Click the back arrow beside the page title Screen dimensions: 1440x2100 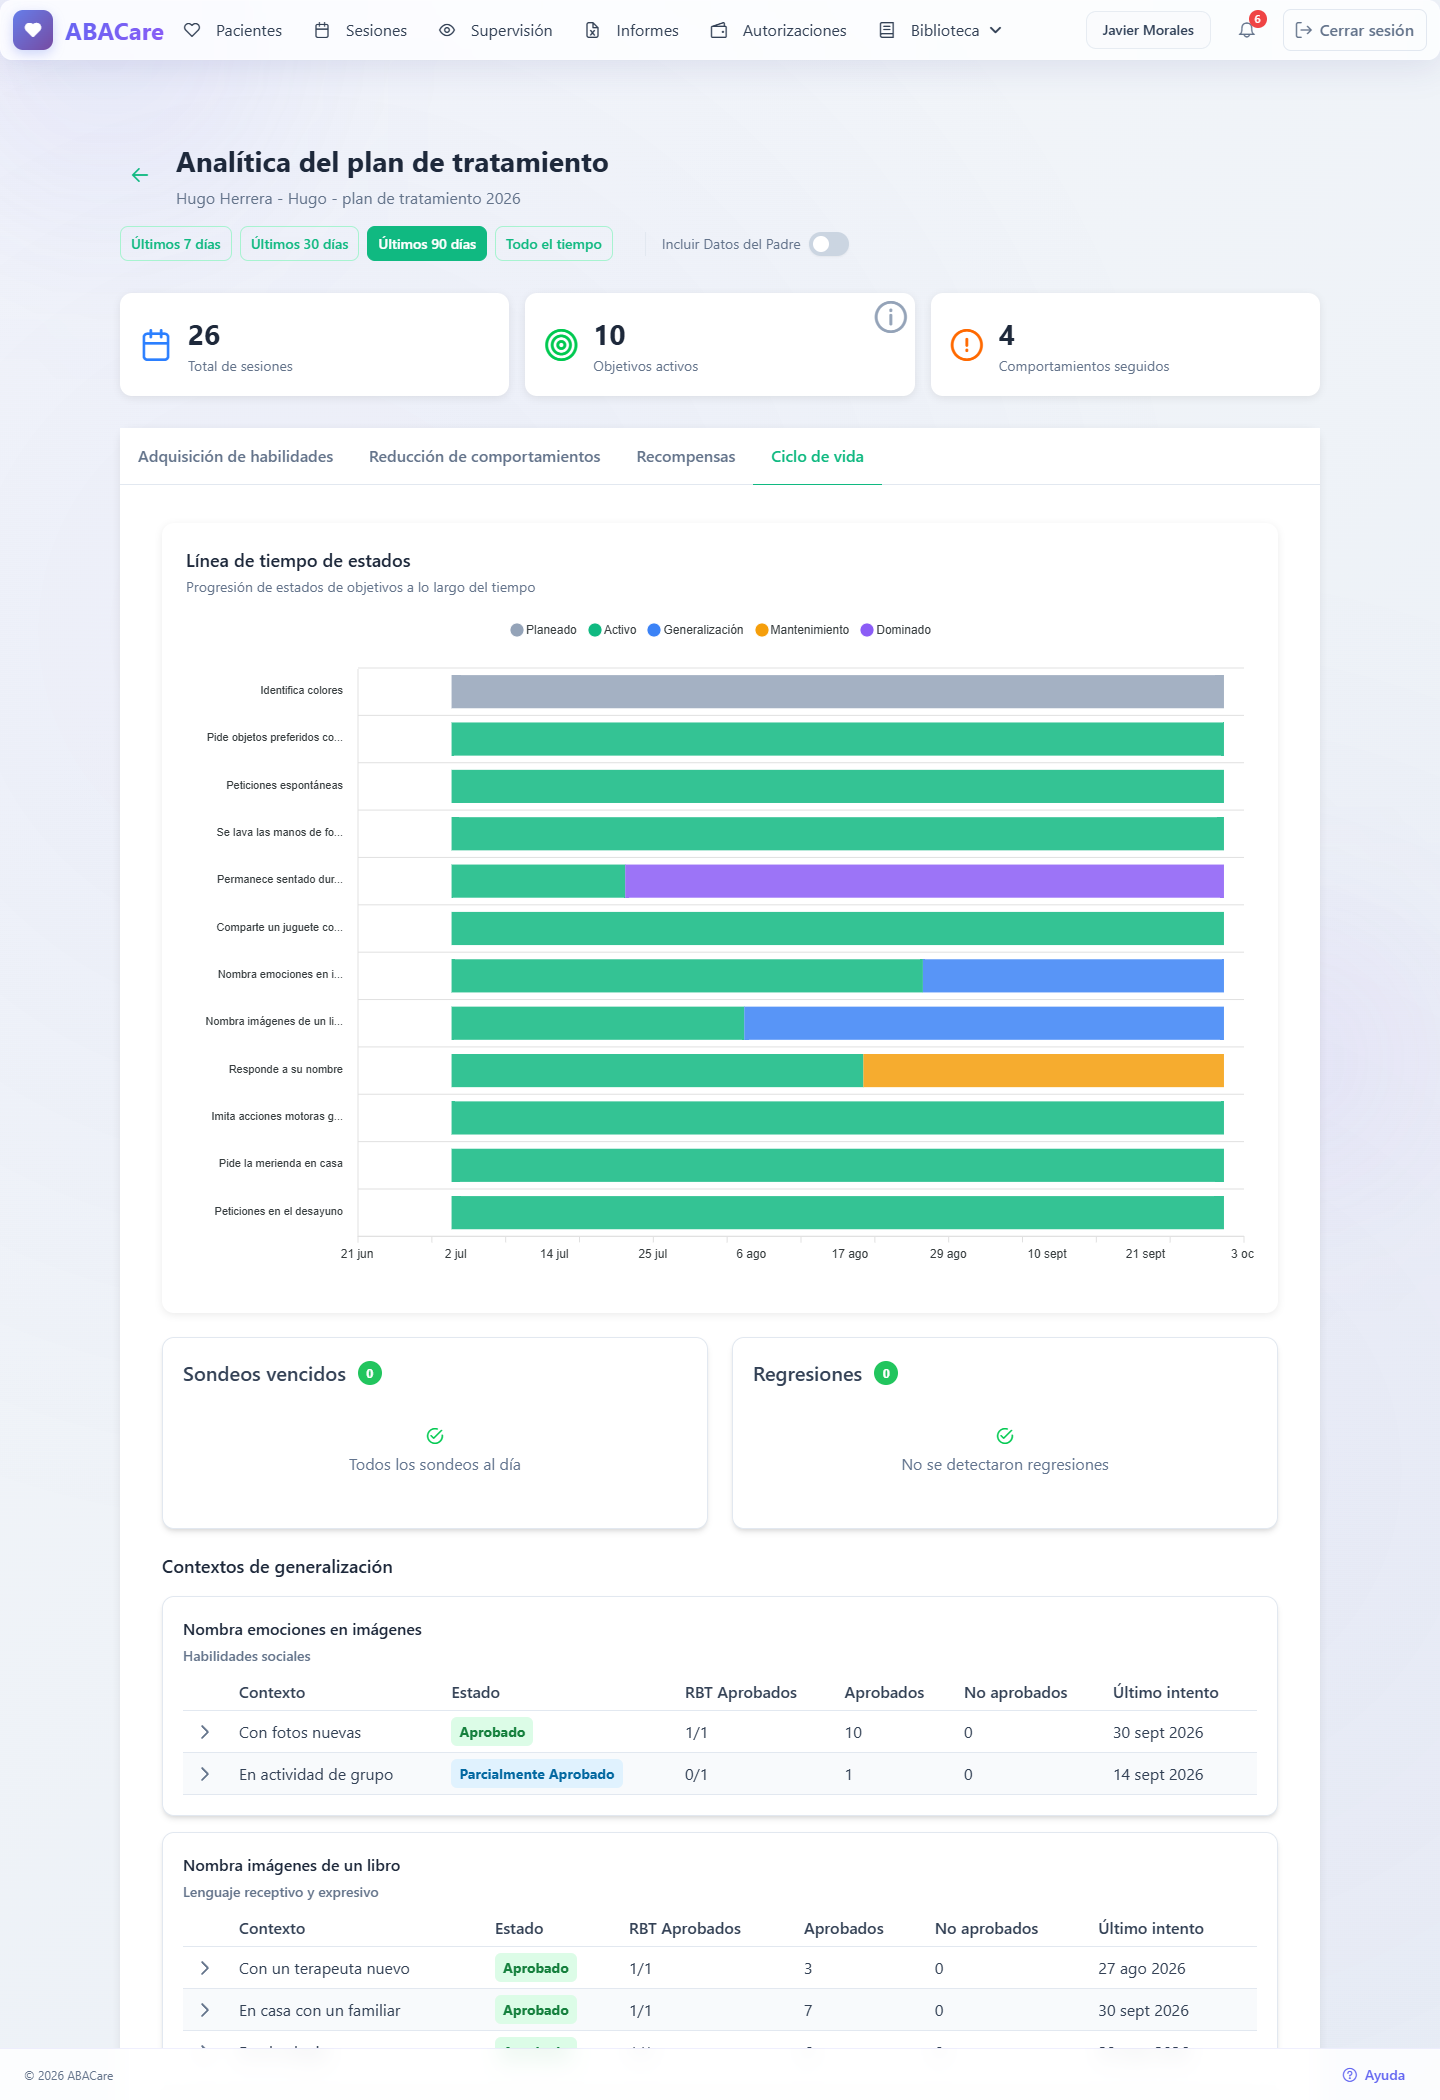click(140, 175)
